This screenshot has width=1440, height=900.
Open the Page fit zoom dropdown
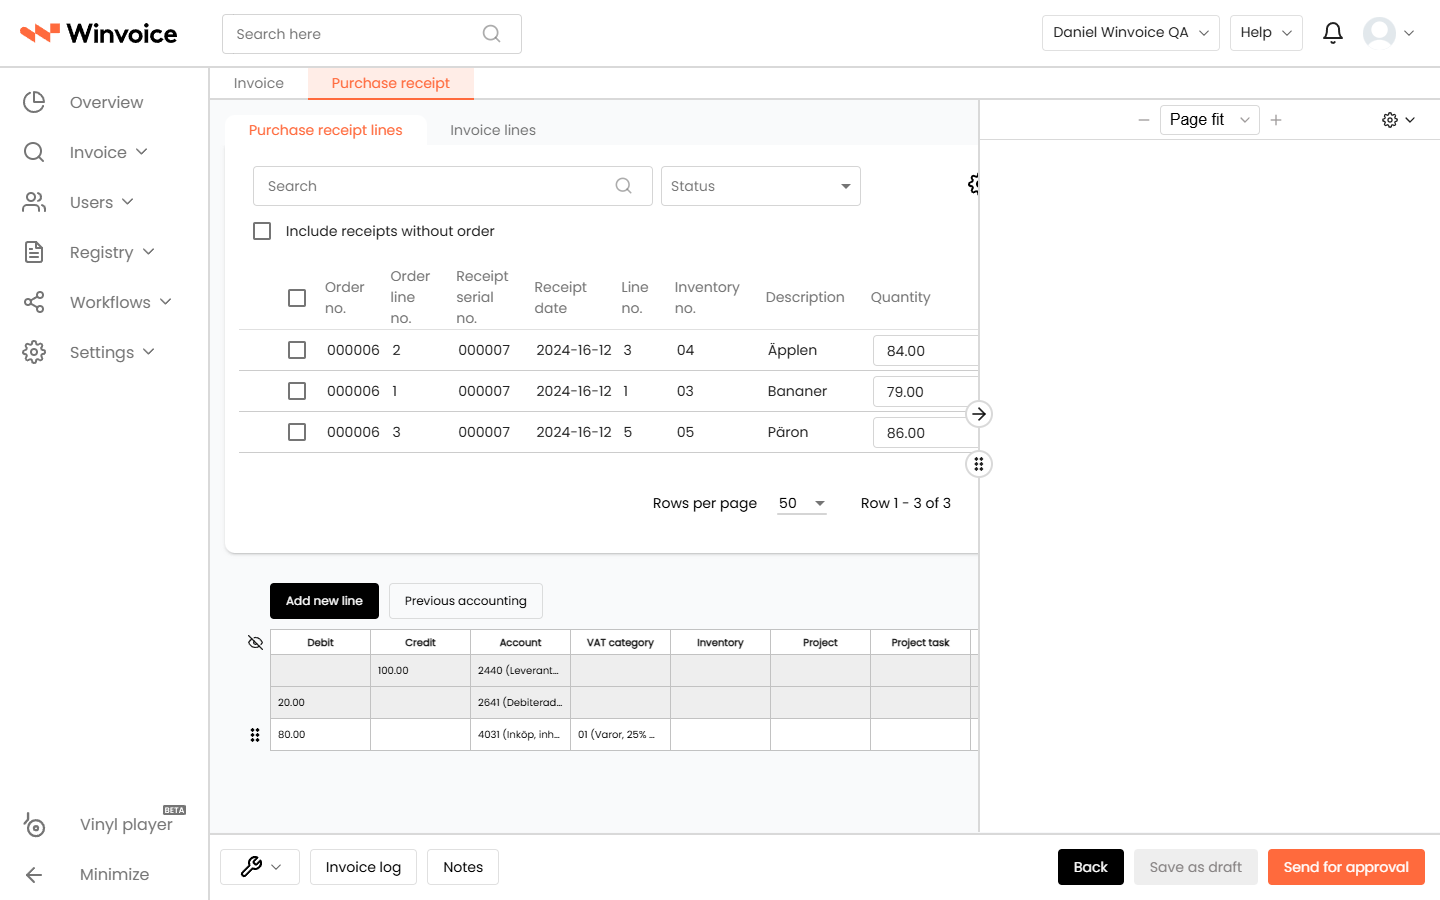point(1209,120)
